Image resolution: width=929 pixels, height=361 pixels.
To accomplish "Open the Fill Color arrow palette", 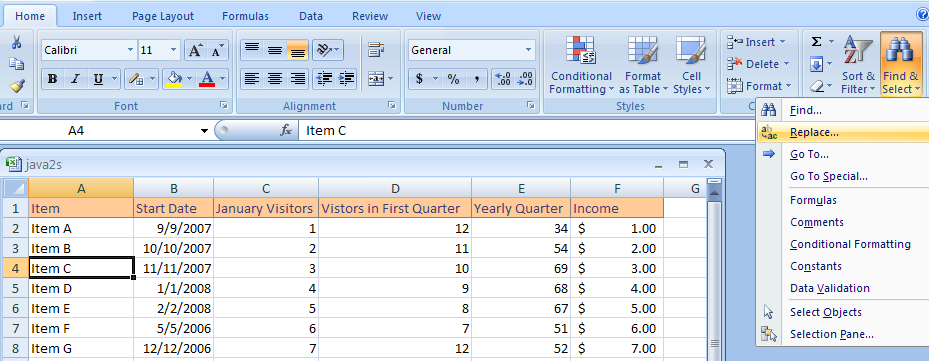I will pos(190,78).
